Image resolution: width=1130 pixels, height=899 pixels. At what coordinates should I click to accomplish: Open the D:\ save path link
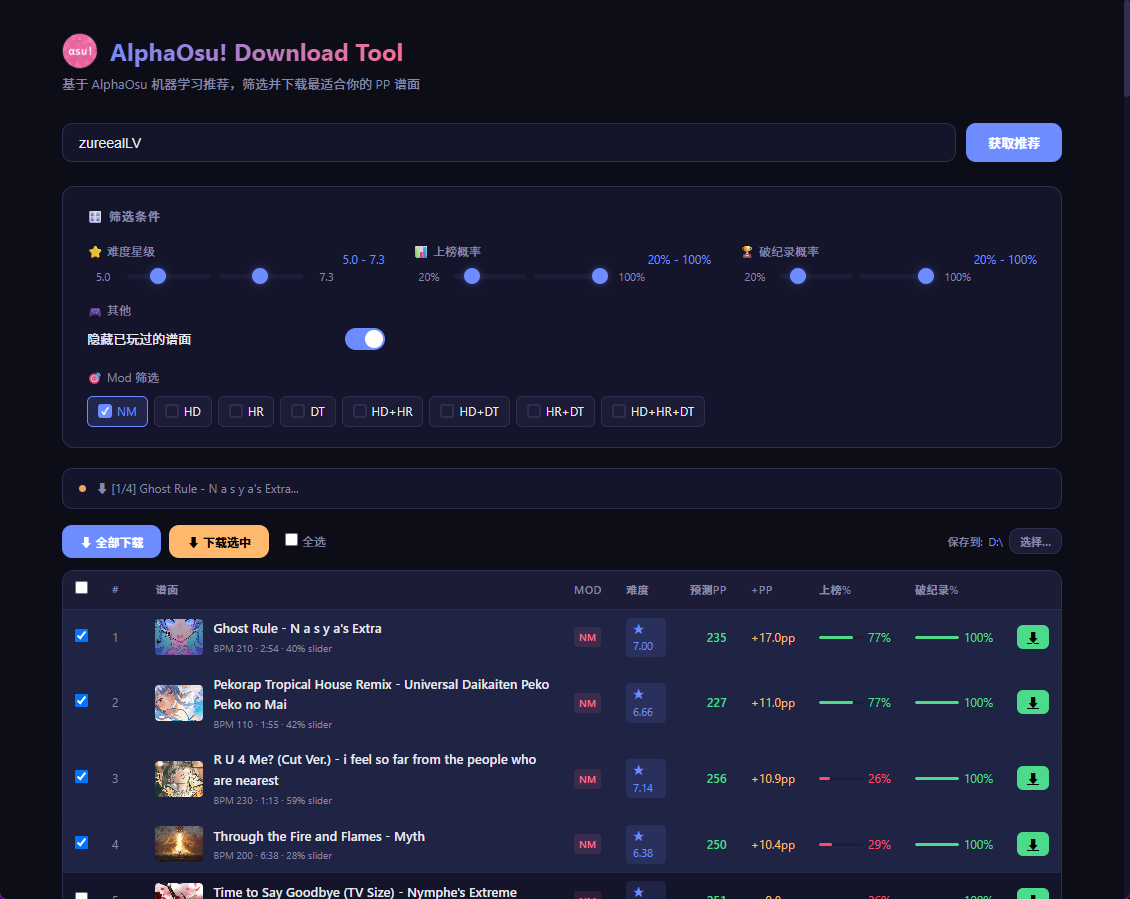(995, 542)
